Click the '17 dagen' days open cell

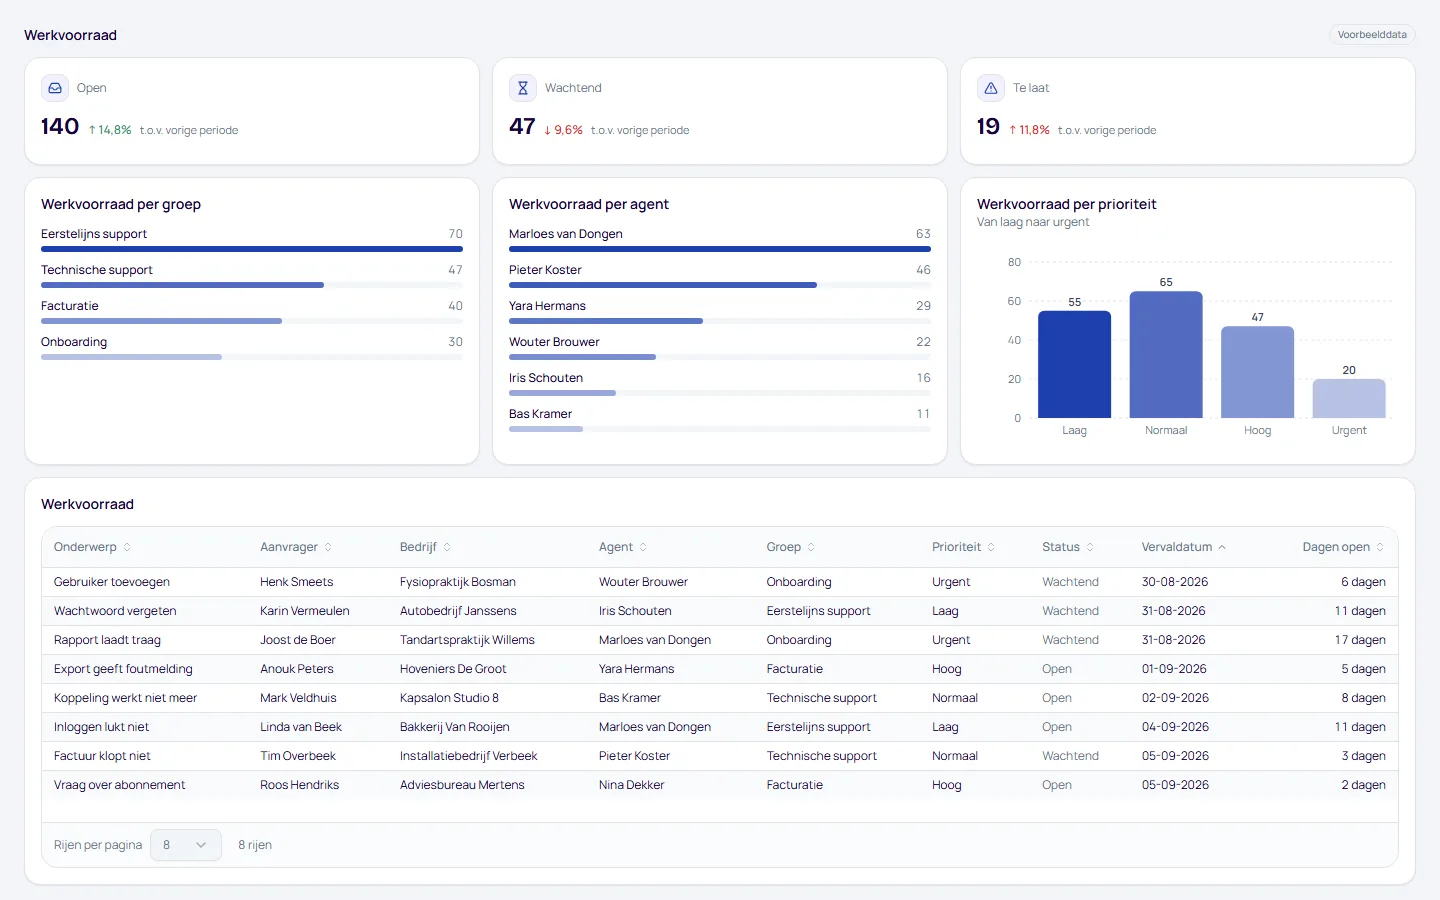tap(1360, 640)
